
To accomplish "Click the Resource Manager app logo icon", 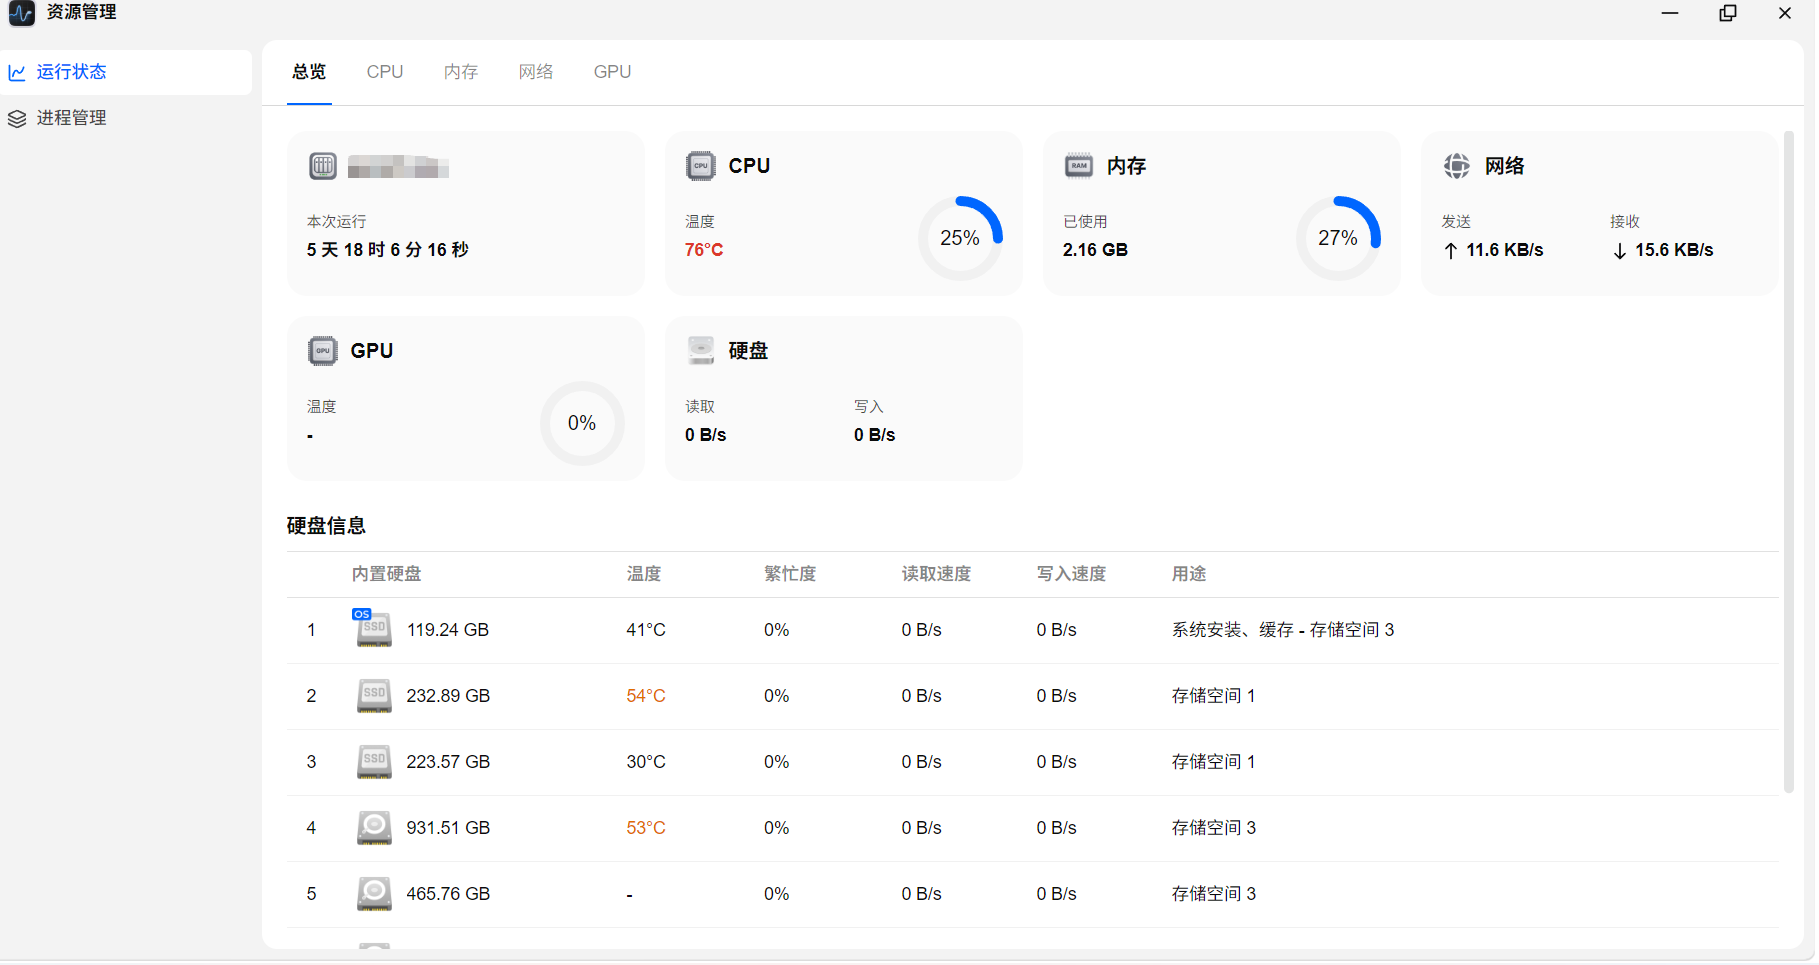I will (x=21, y=13).
